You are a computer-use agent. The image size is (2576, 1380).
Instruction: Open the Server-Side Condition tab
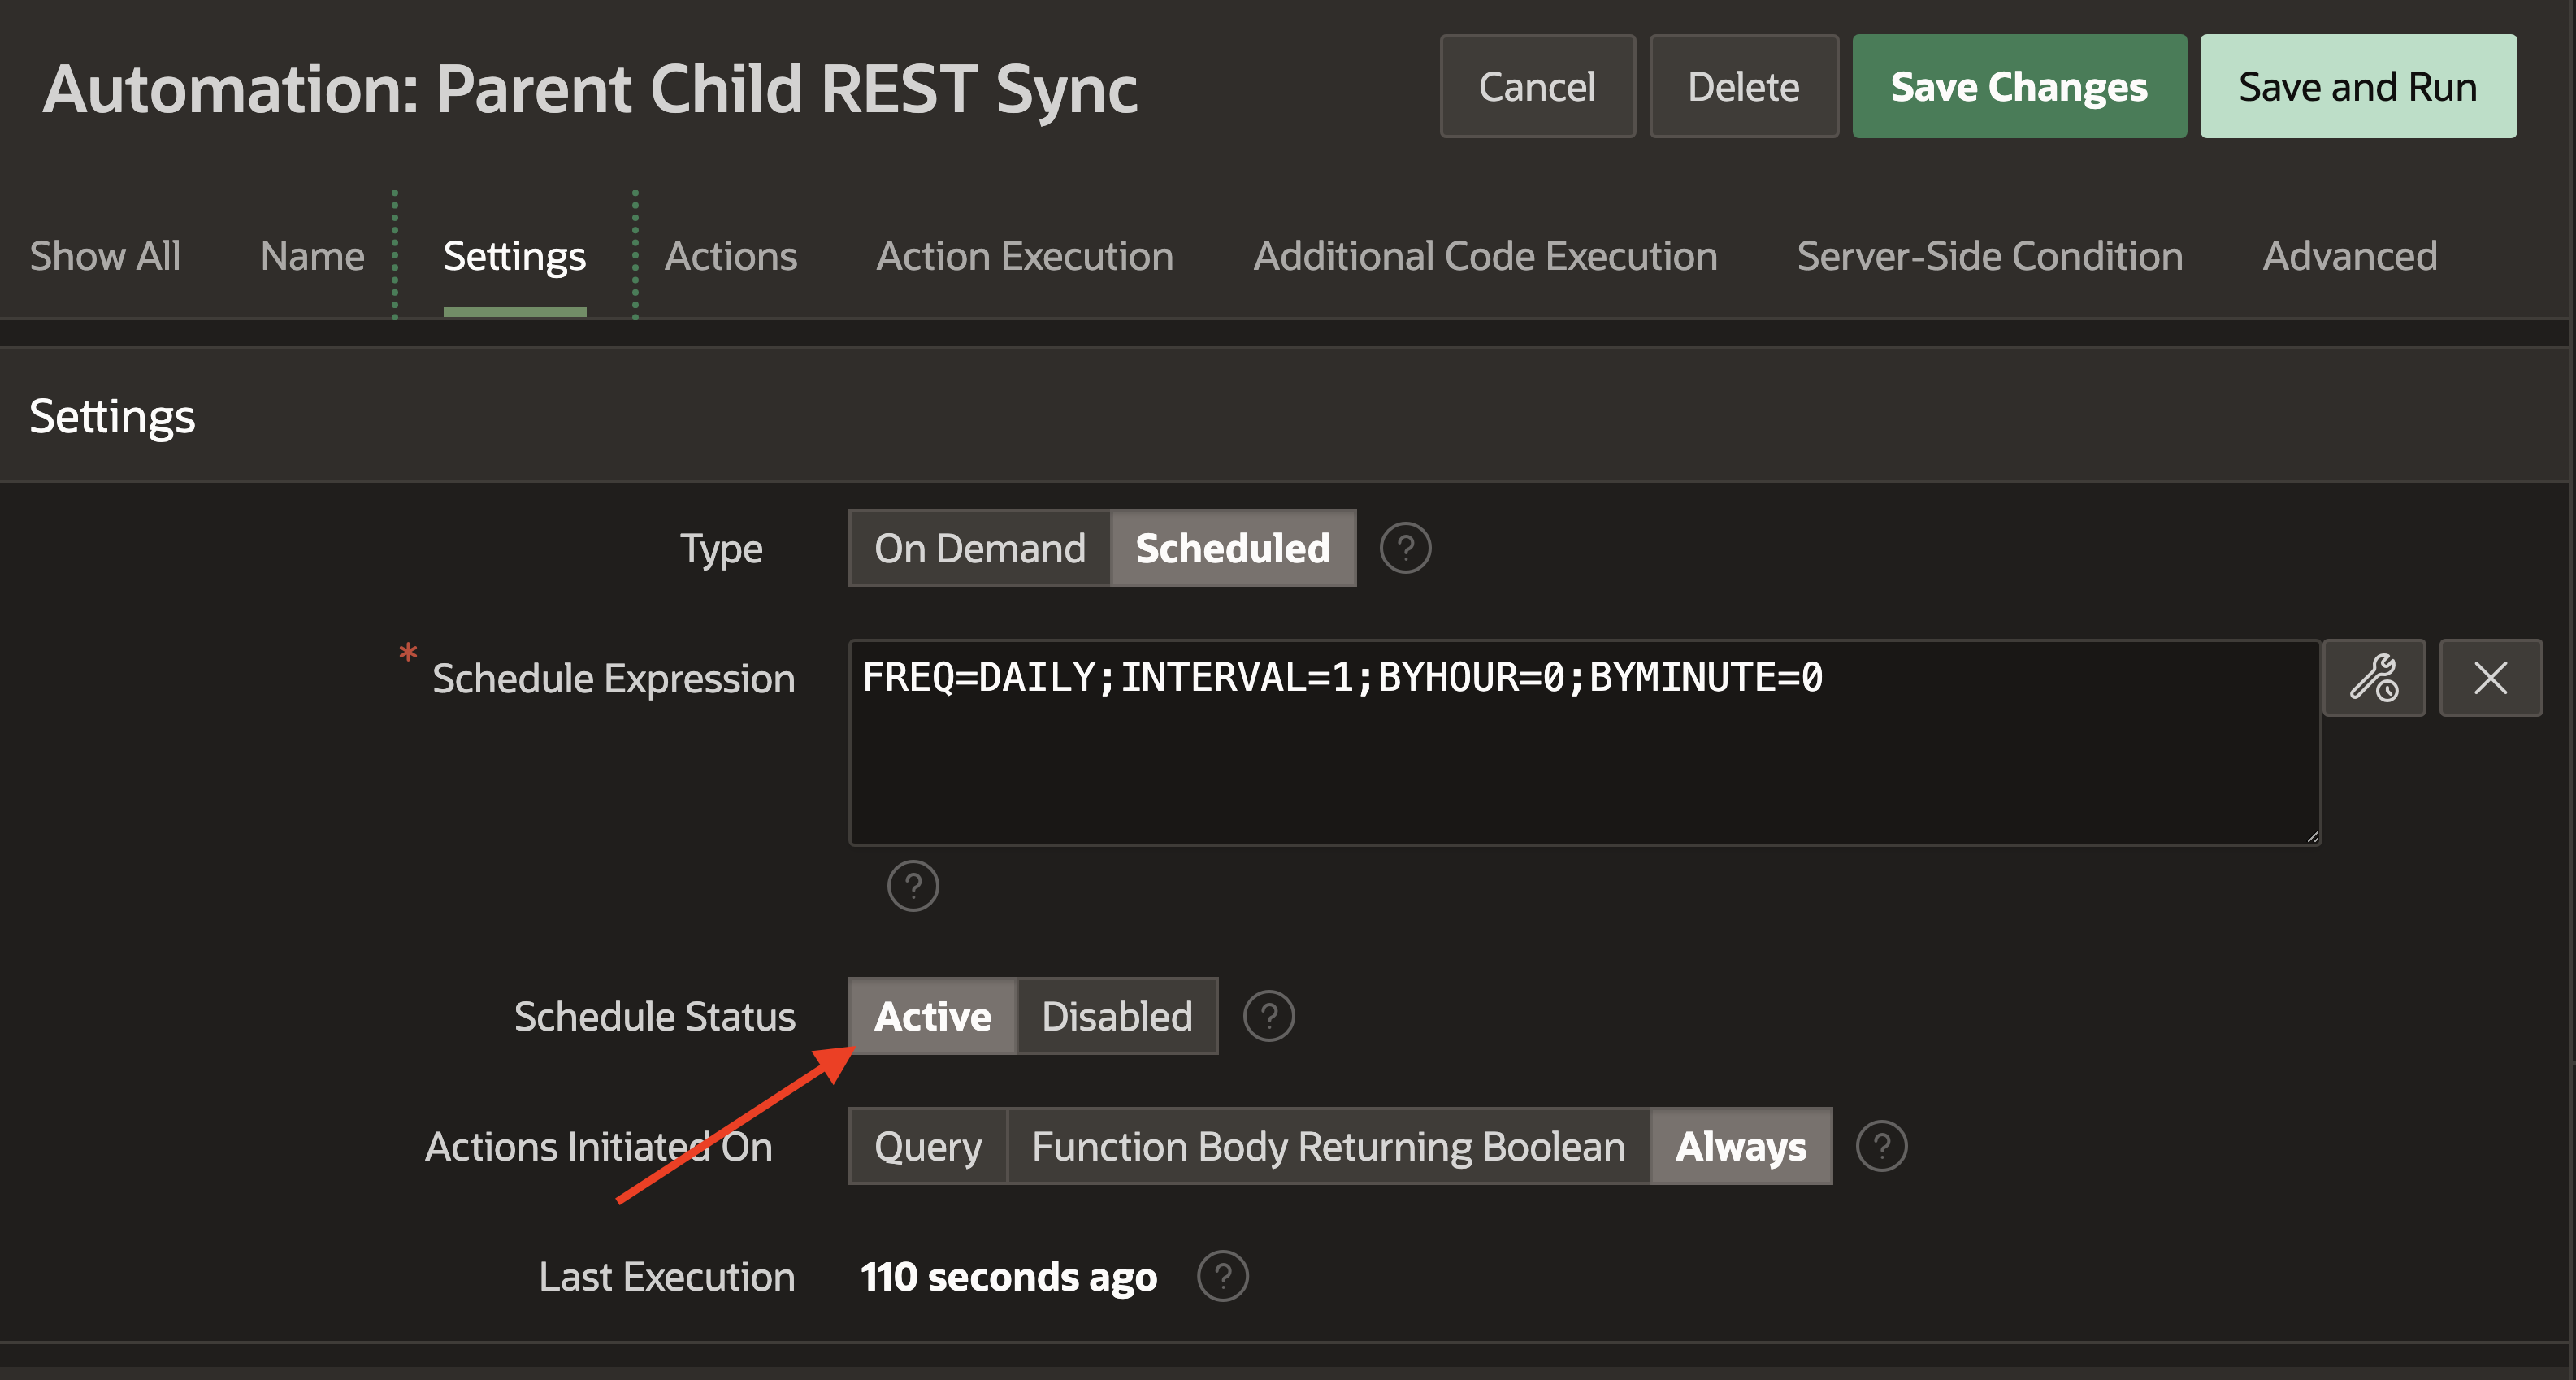coord(1989,256)
